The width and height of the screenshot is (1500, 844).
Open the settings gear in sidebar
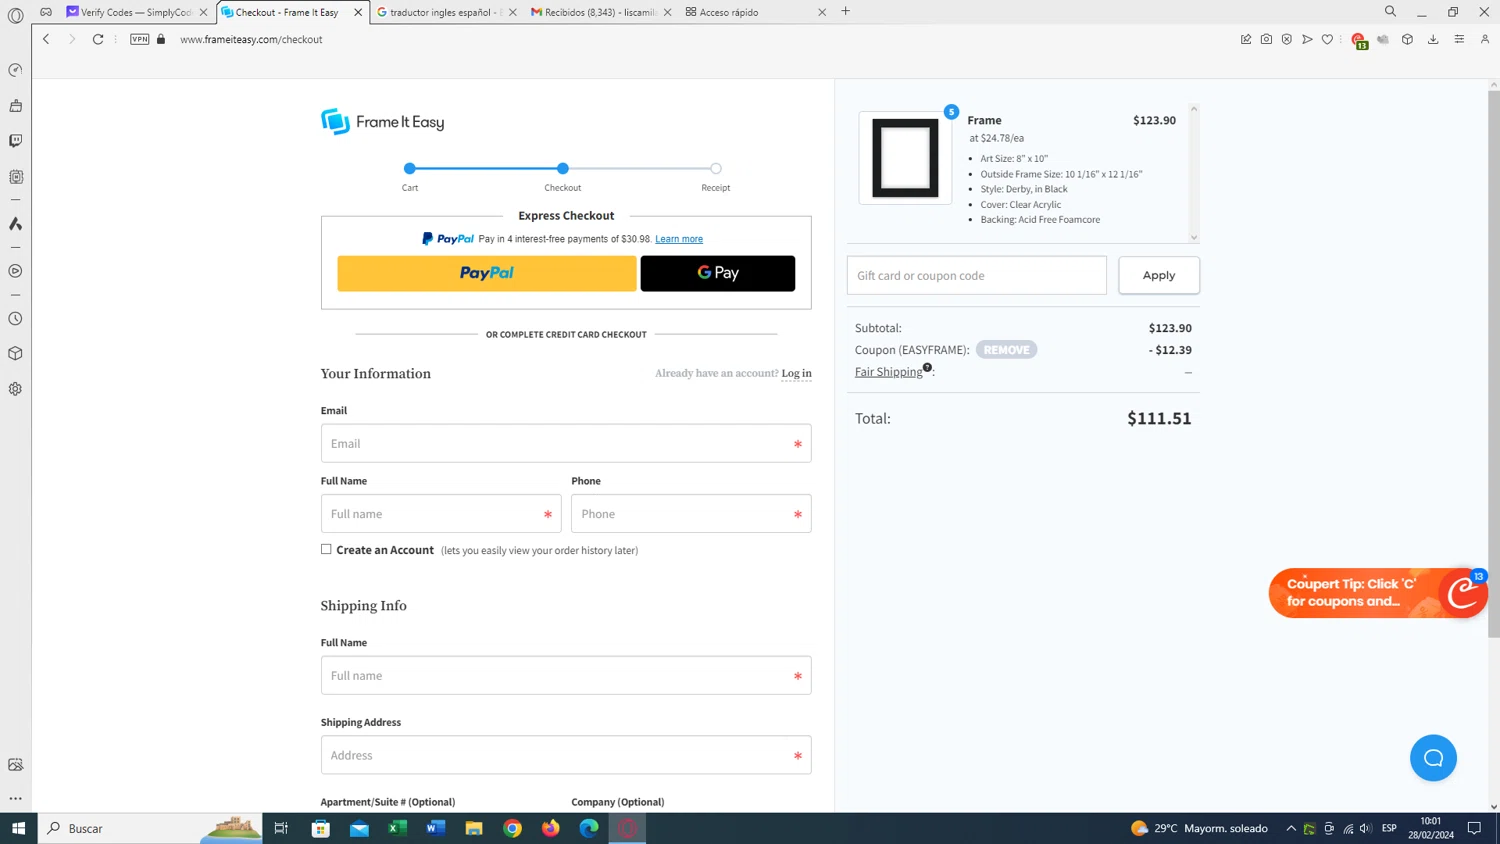pos(15,389)
